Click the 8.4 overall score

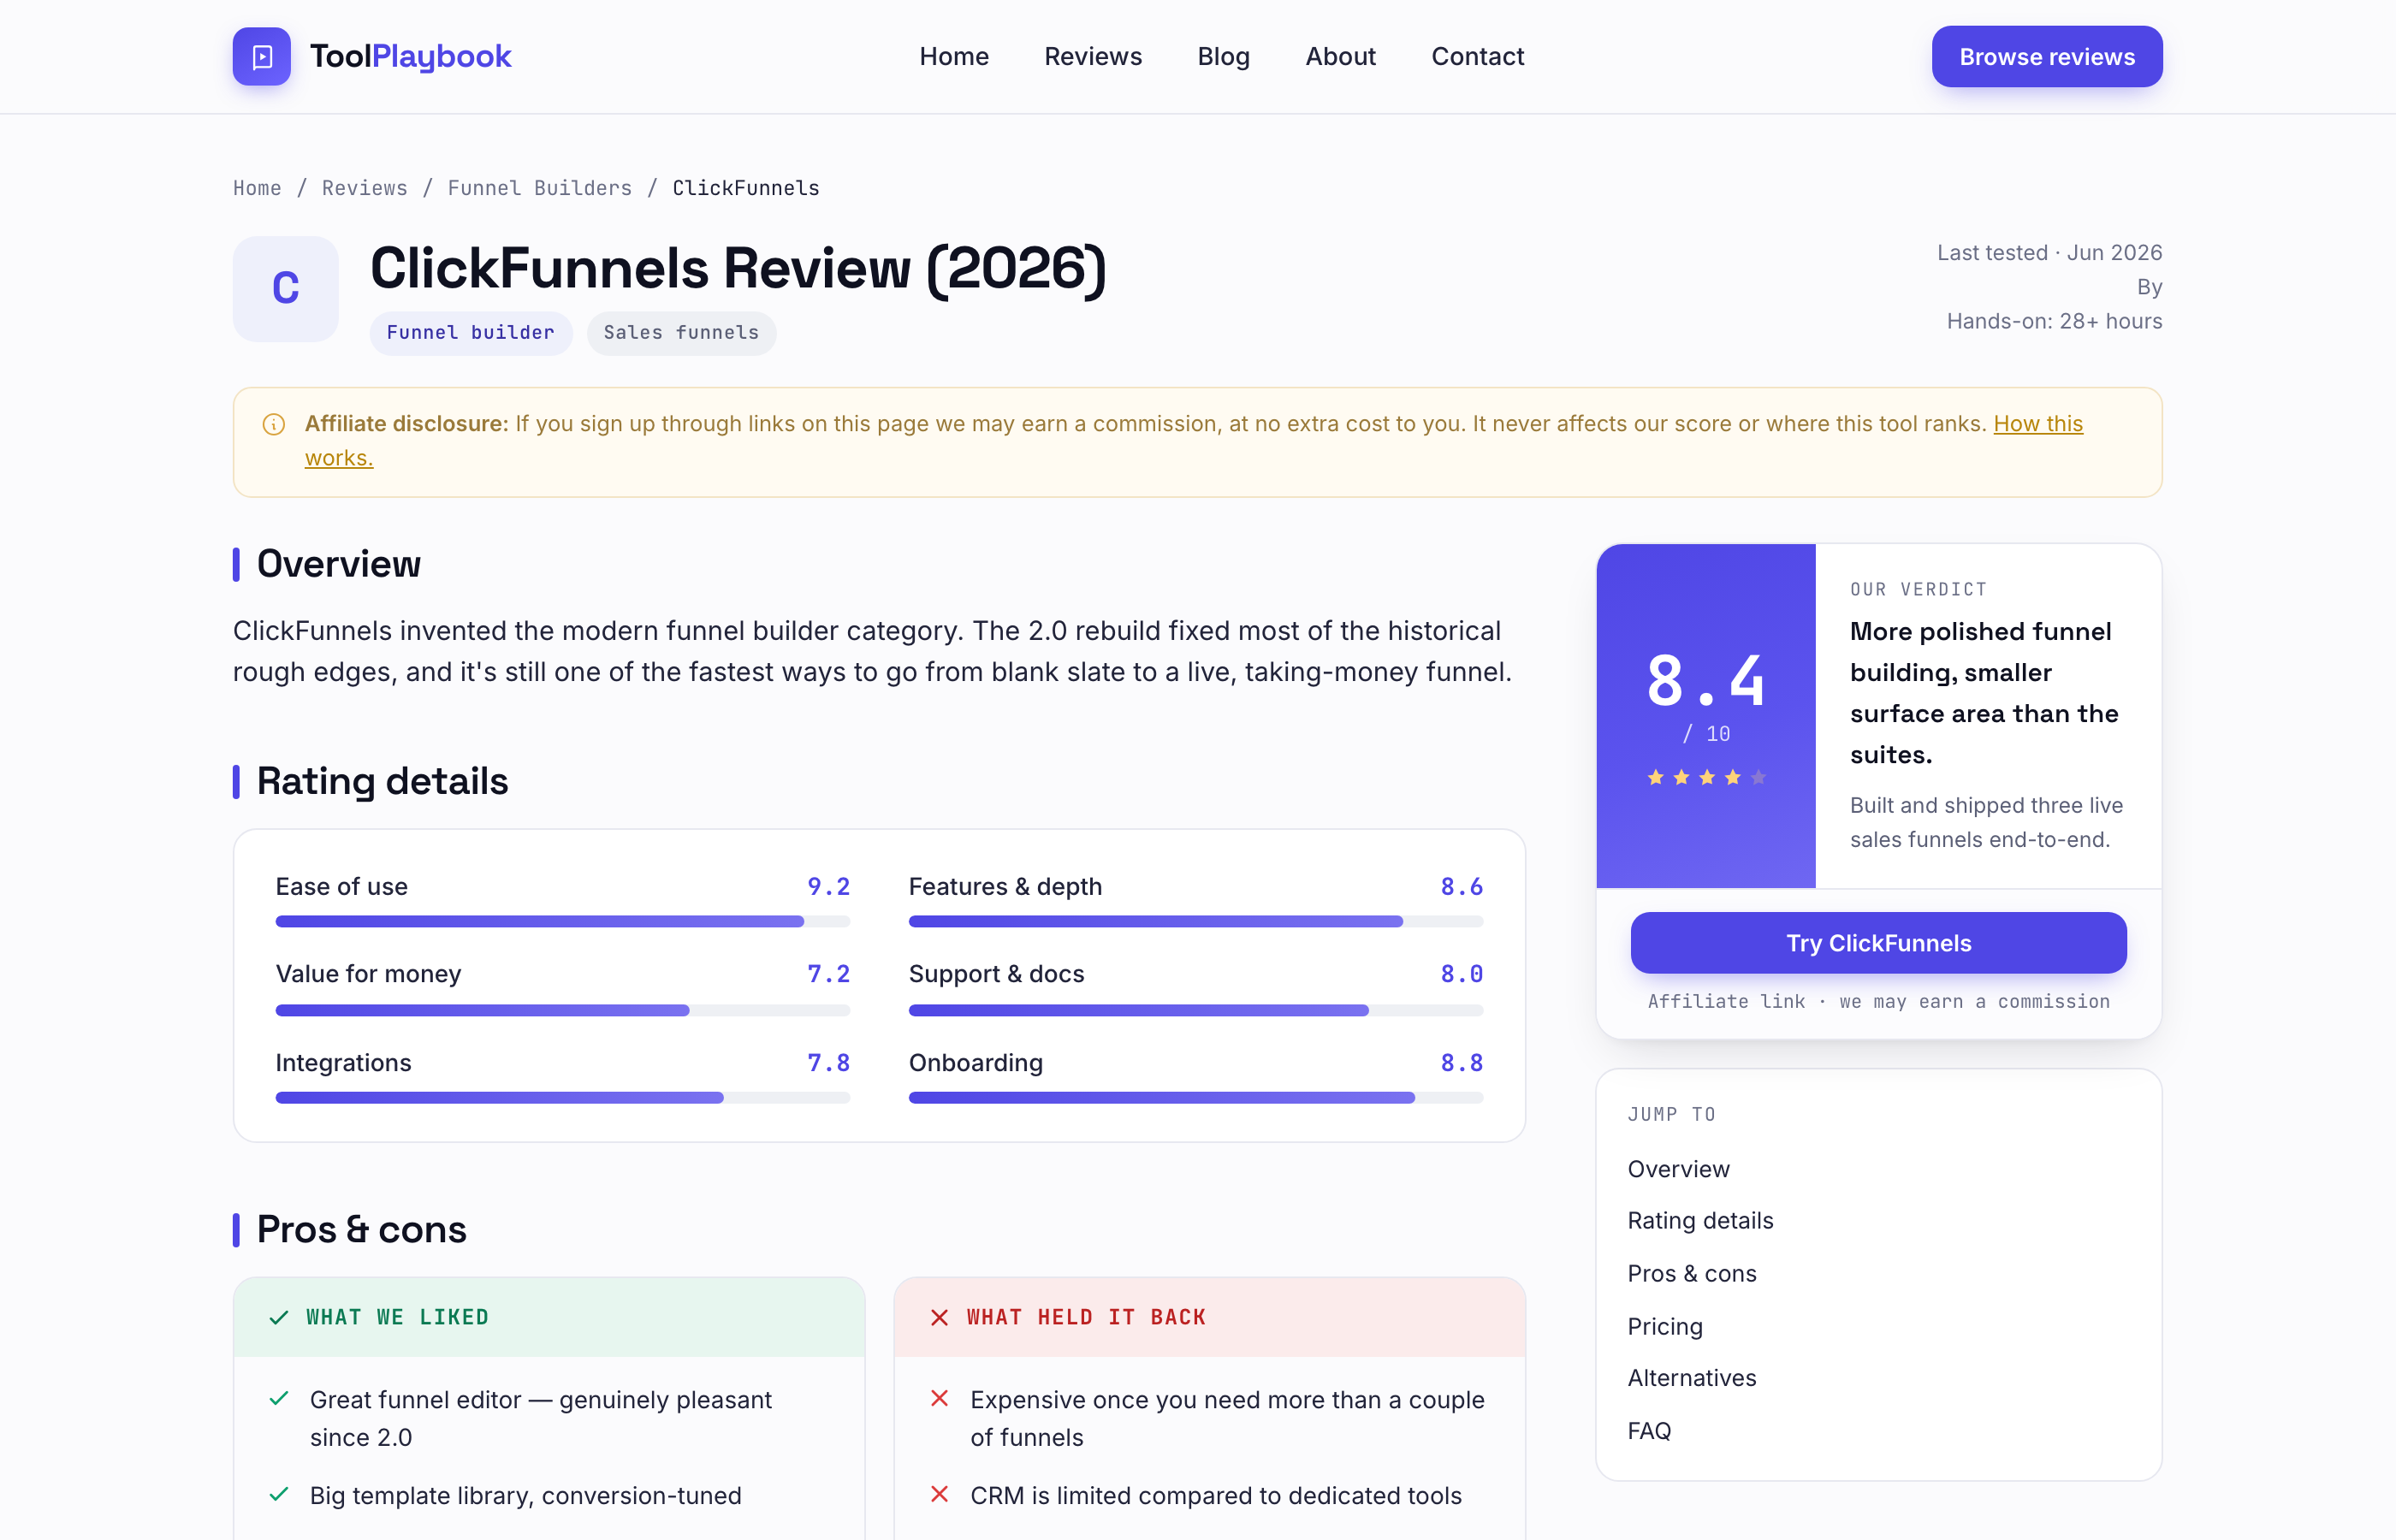pos(1706,681)
